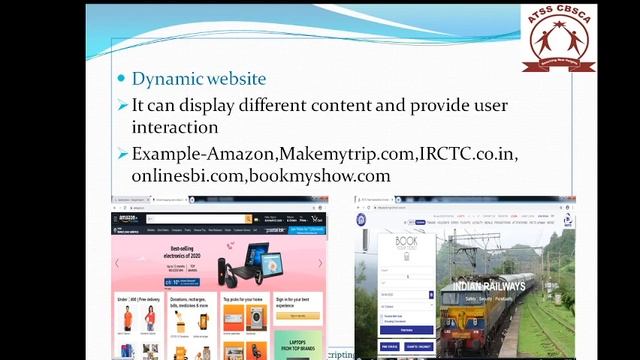Viewport: 640px width, 360px height.
Task: Click the Indian Railways round logo
Action: (361, 220)
